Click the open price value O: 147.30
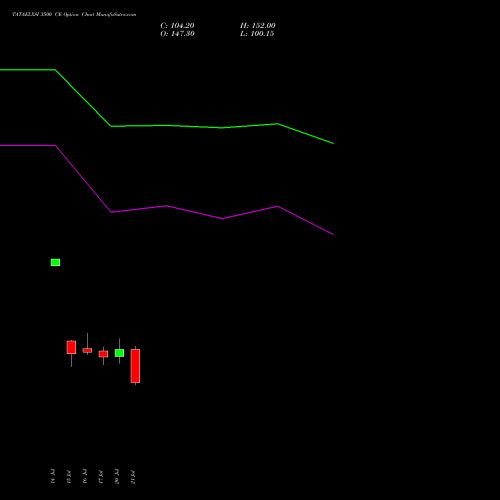This screenshot has height=500, width=500. click(177, 34)
